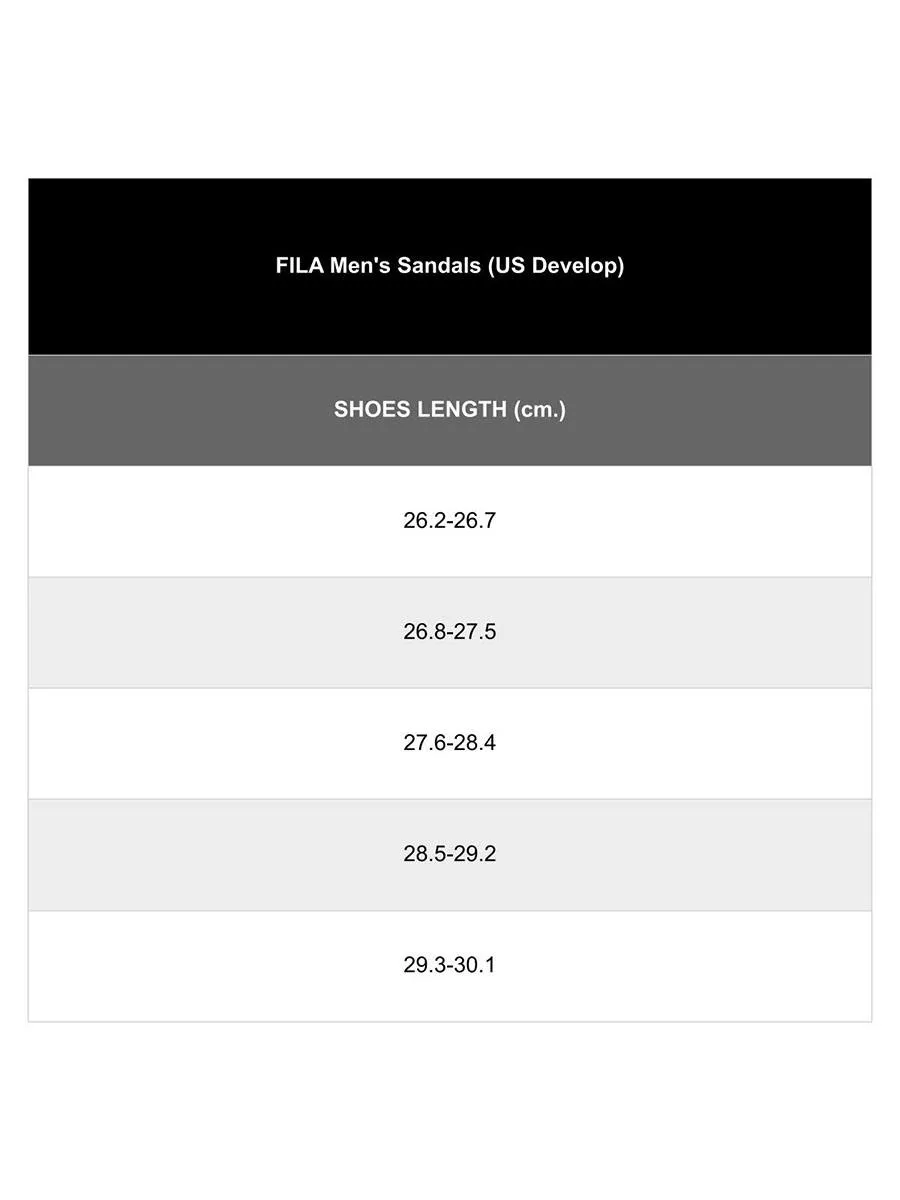Image resolution: width=900 pixels, height=1200 pixels.
Task: Select the 30.1 value
Action: 476,965
